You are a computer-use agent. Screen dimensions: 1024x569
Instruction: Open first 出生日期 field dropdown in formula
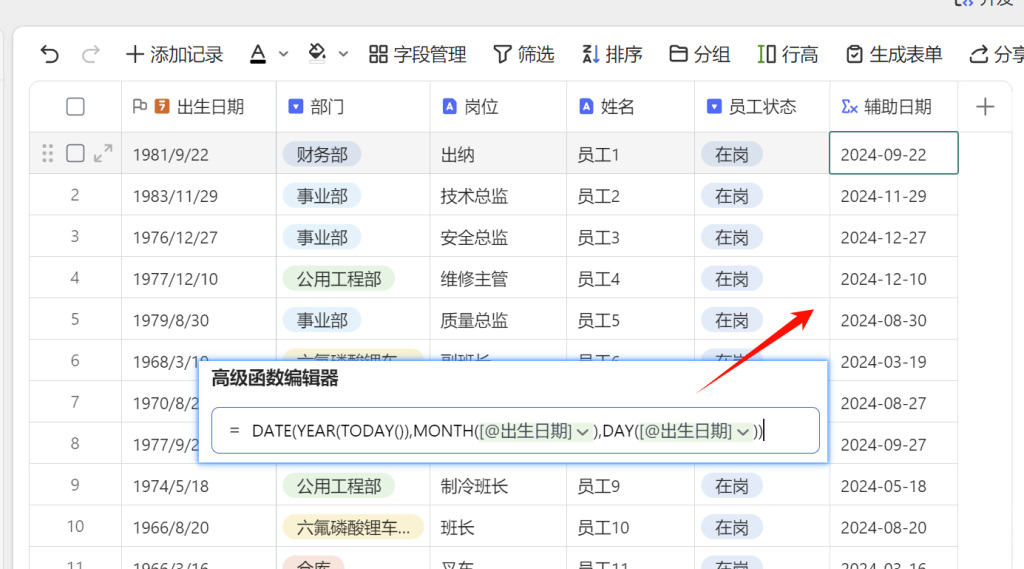[582, 432]
